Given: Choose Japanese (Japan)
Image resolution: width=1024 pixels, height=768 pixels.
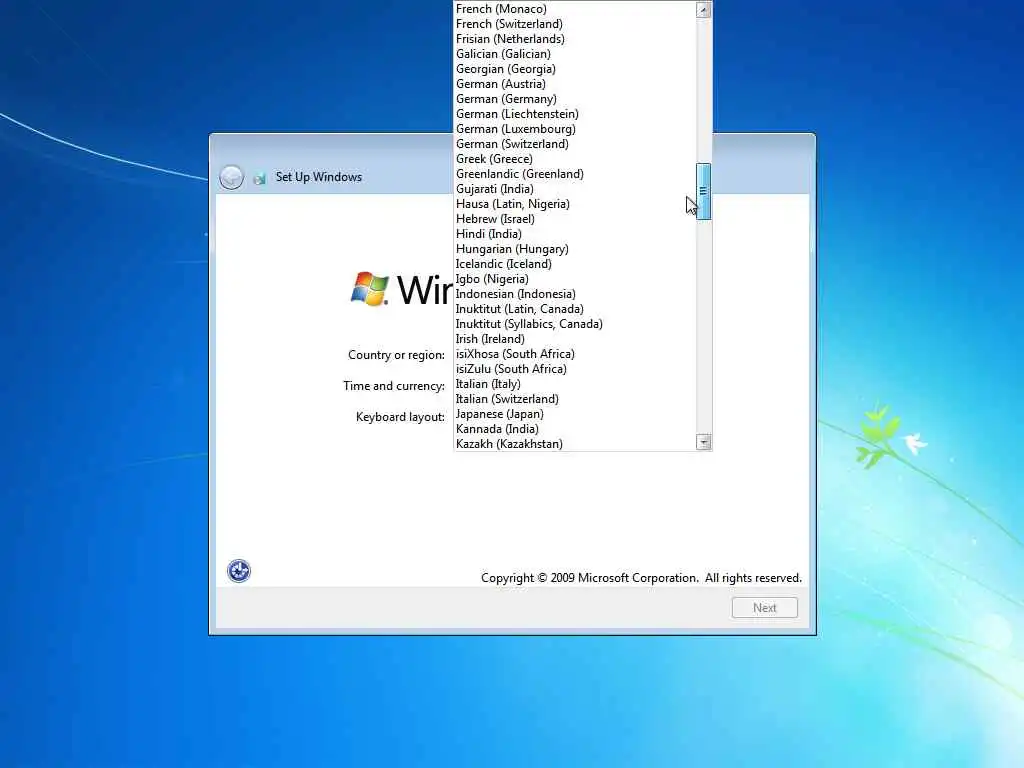Looking at the screenshot, I should [575, 414].
